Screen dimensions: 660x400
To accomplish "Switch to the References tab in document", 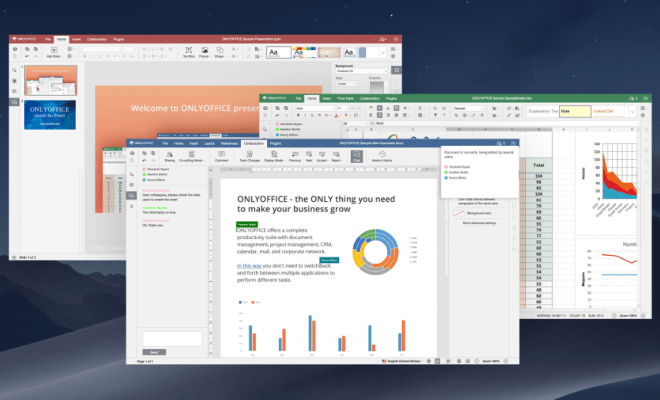I will point(229,144).
